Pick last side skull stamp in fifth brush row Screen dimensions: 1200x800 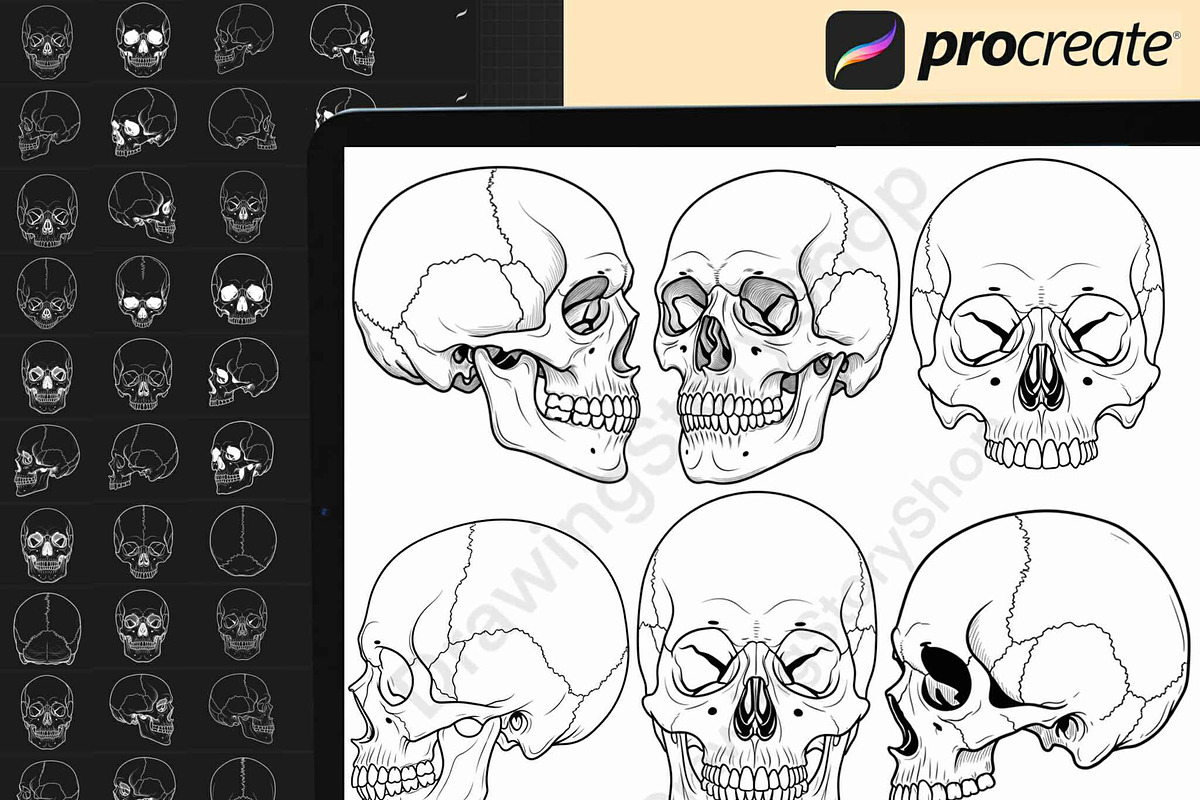tap(243, 372)
